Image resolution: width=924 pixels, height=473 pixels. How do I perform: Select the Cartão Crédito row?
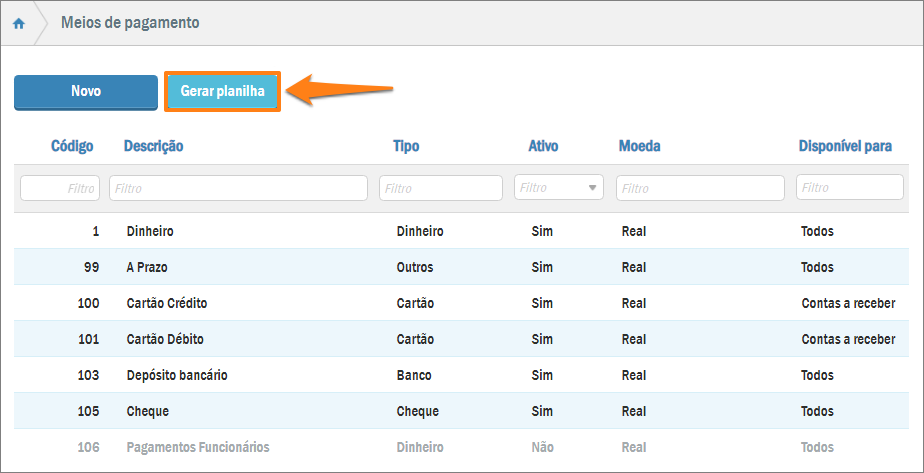coord(167,303)
